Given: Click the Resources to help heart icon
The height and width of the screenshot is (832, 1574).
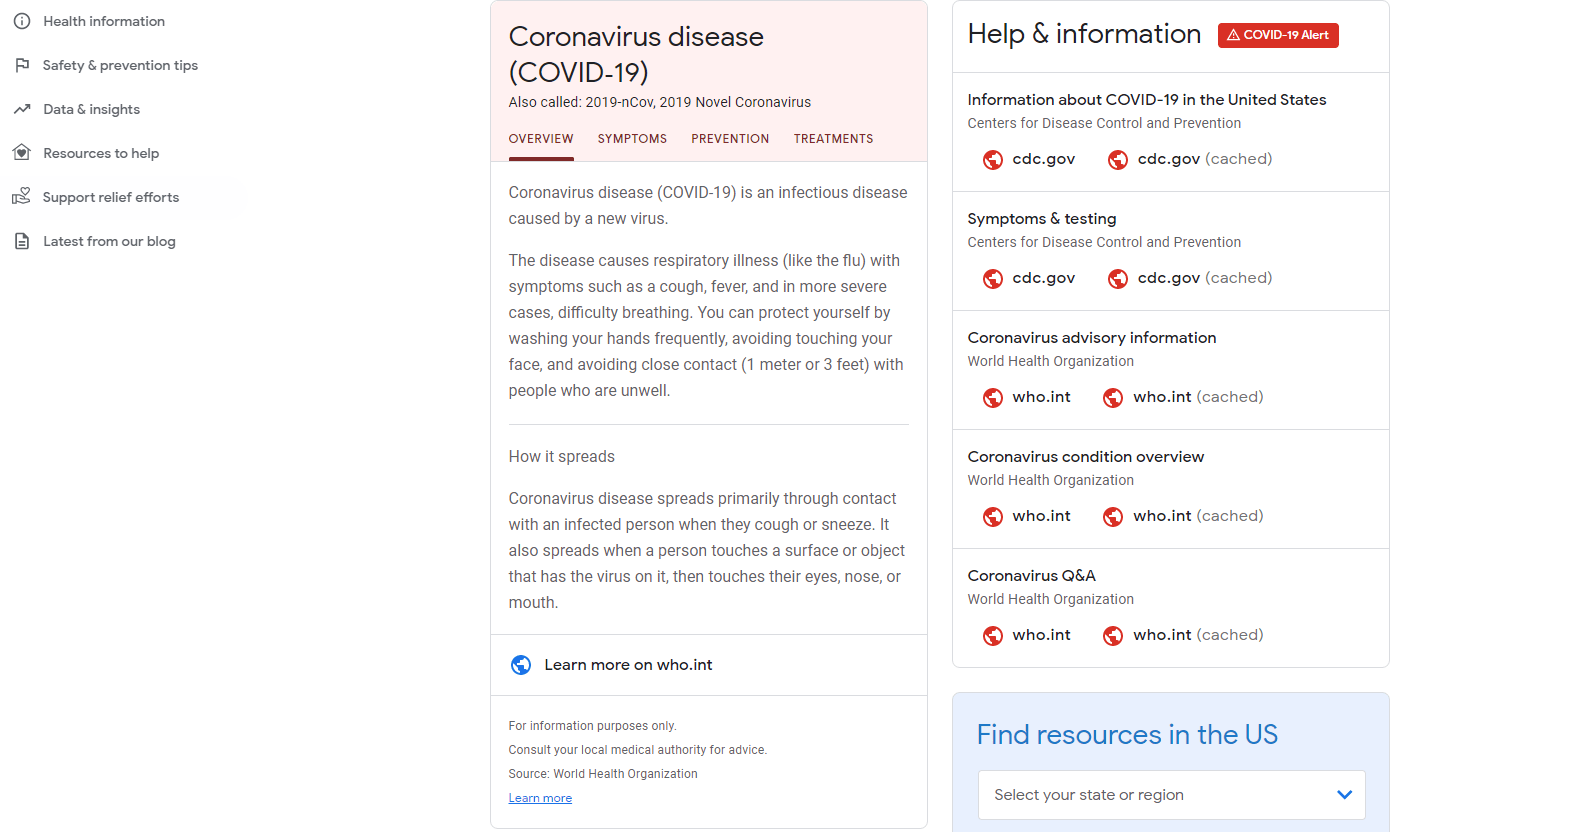Looking at the screenshot, I should [x=22, y=153].
